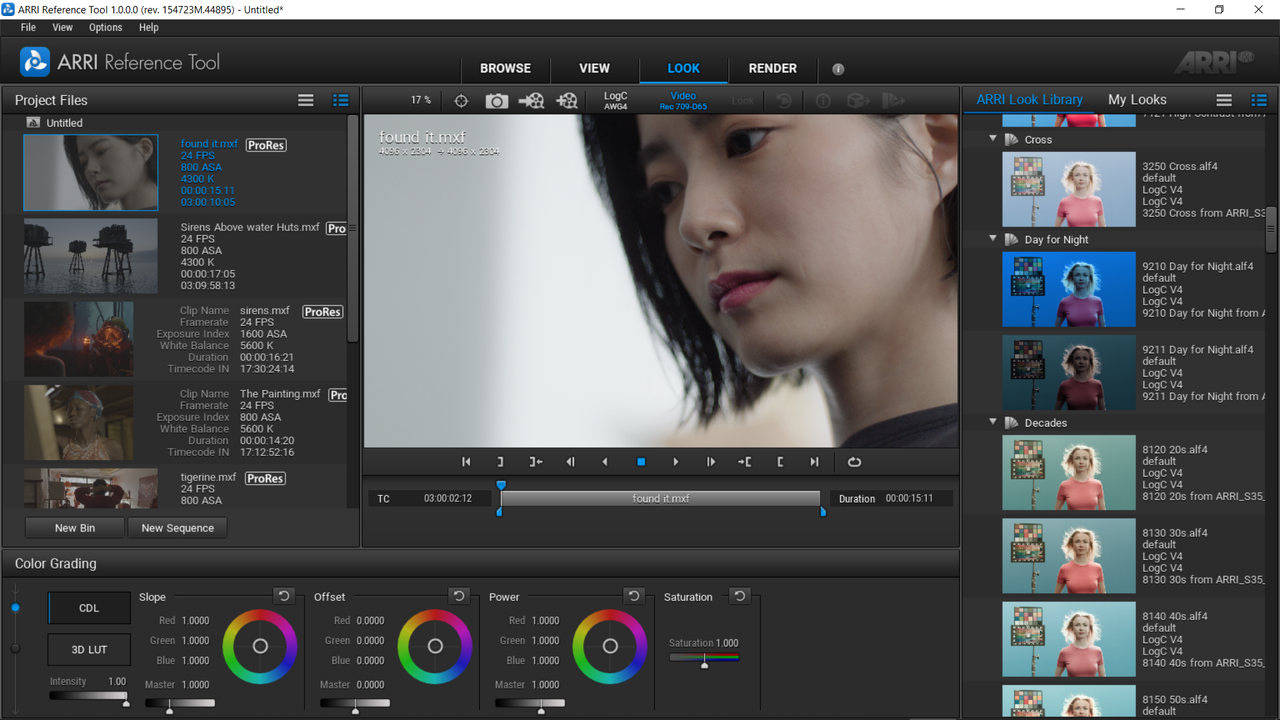1280x720 pixels.
Task: Create a New Sequence
Action: [178, 528]
